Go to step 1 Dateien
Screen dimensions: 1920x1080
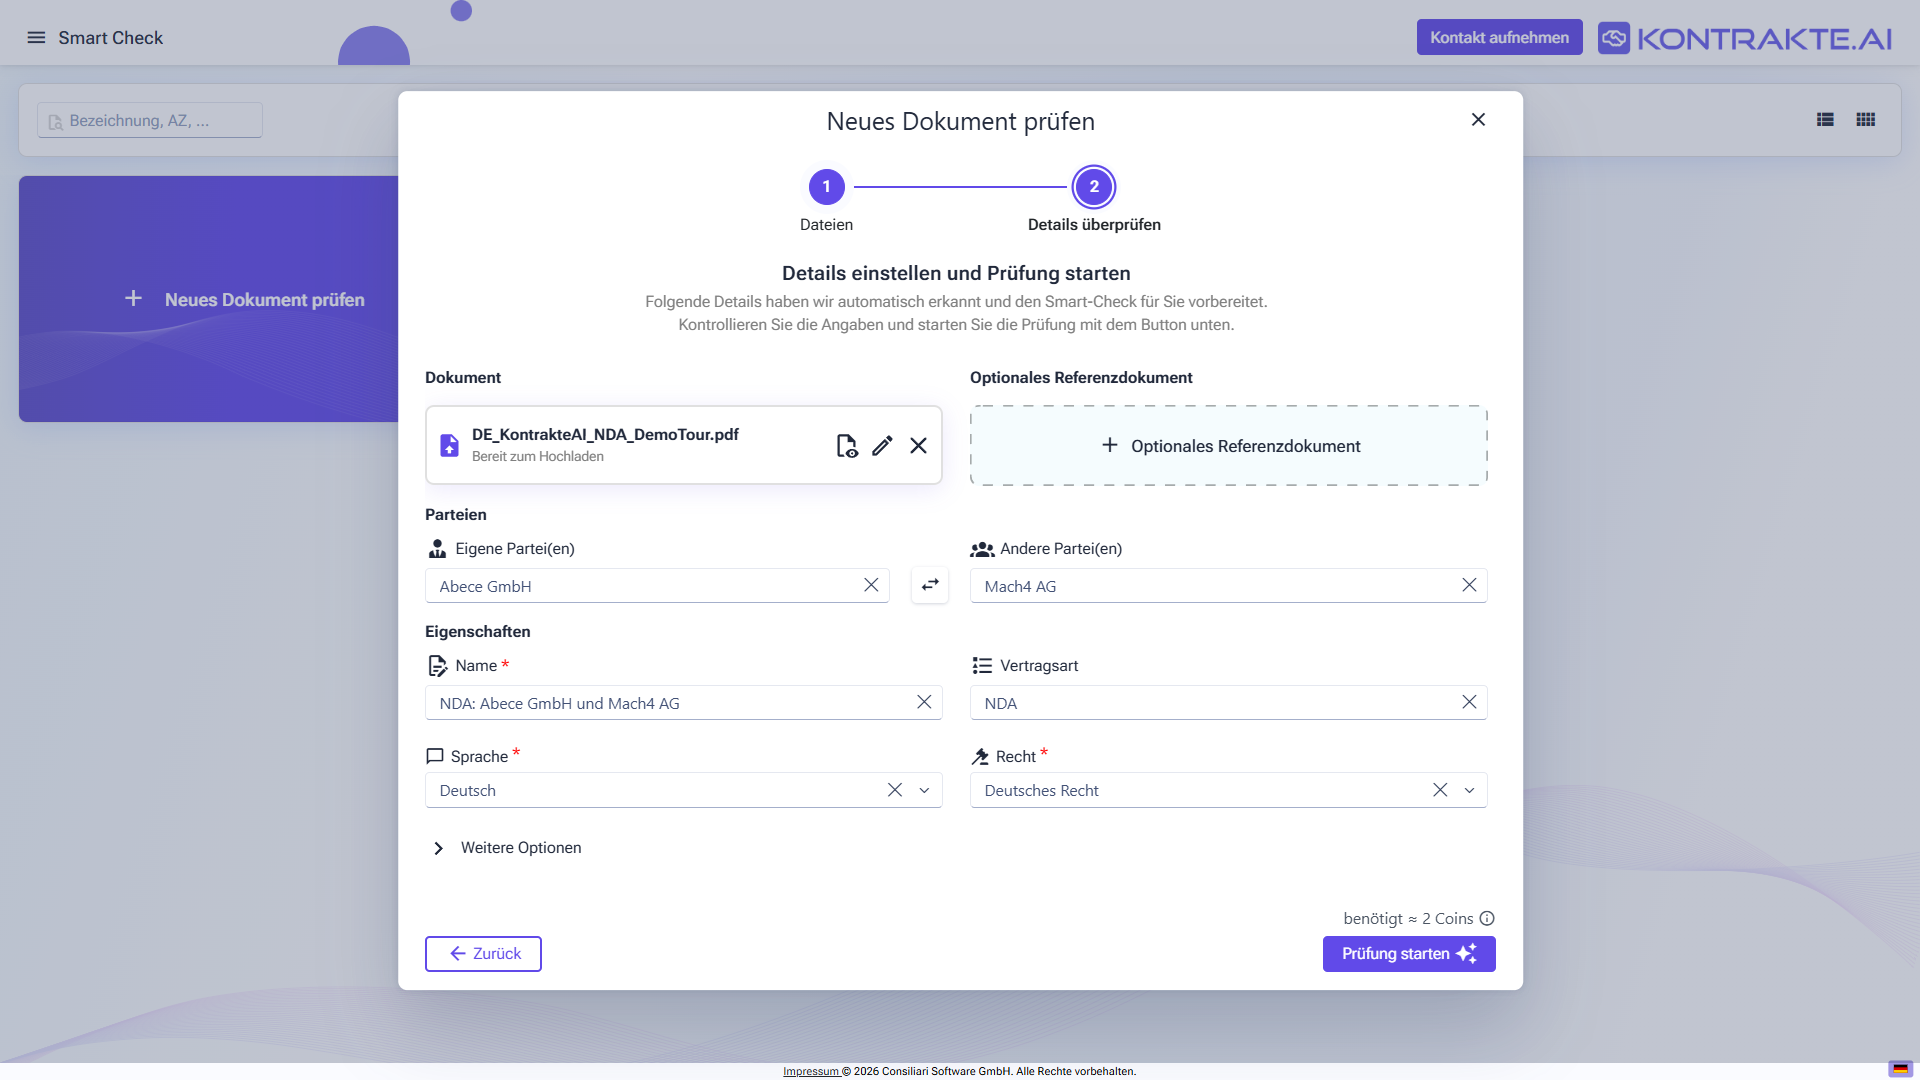click(x=826, y=187)
